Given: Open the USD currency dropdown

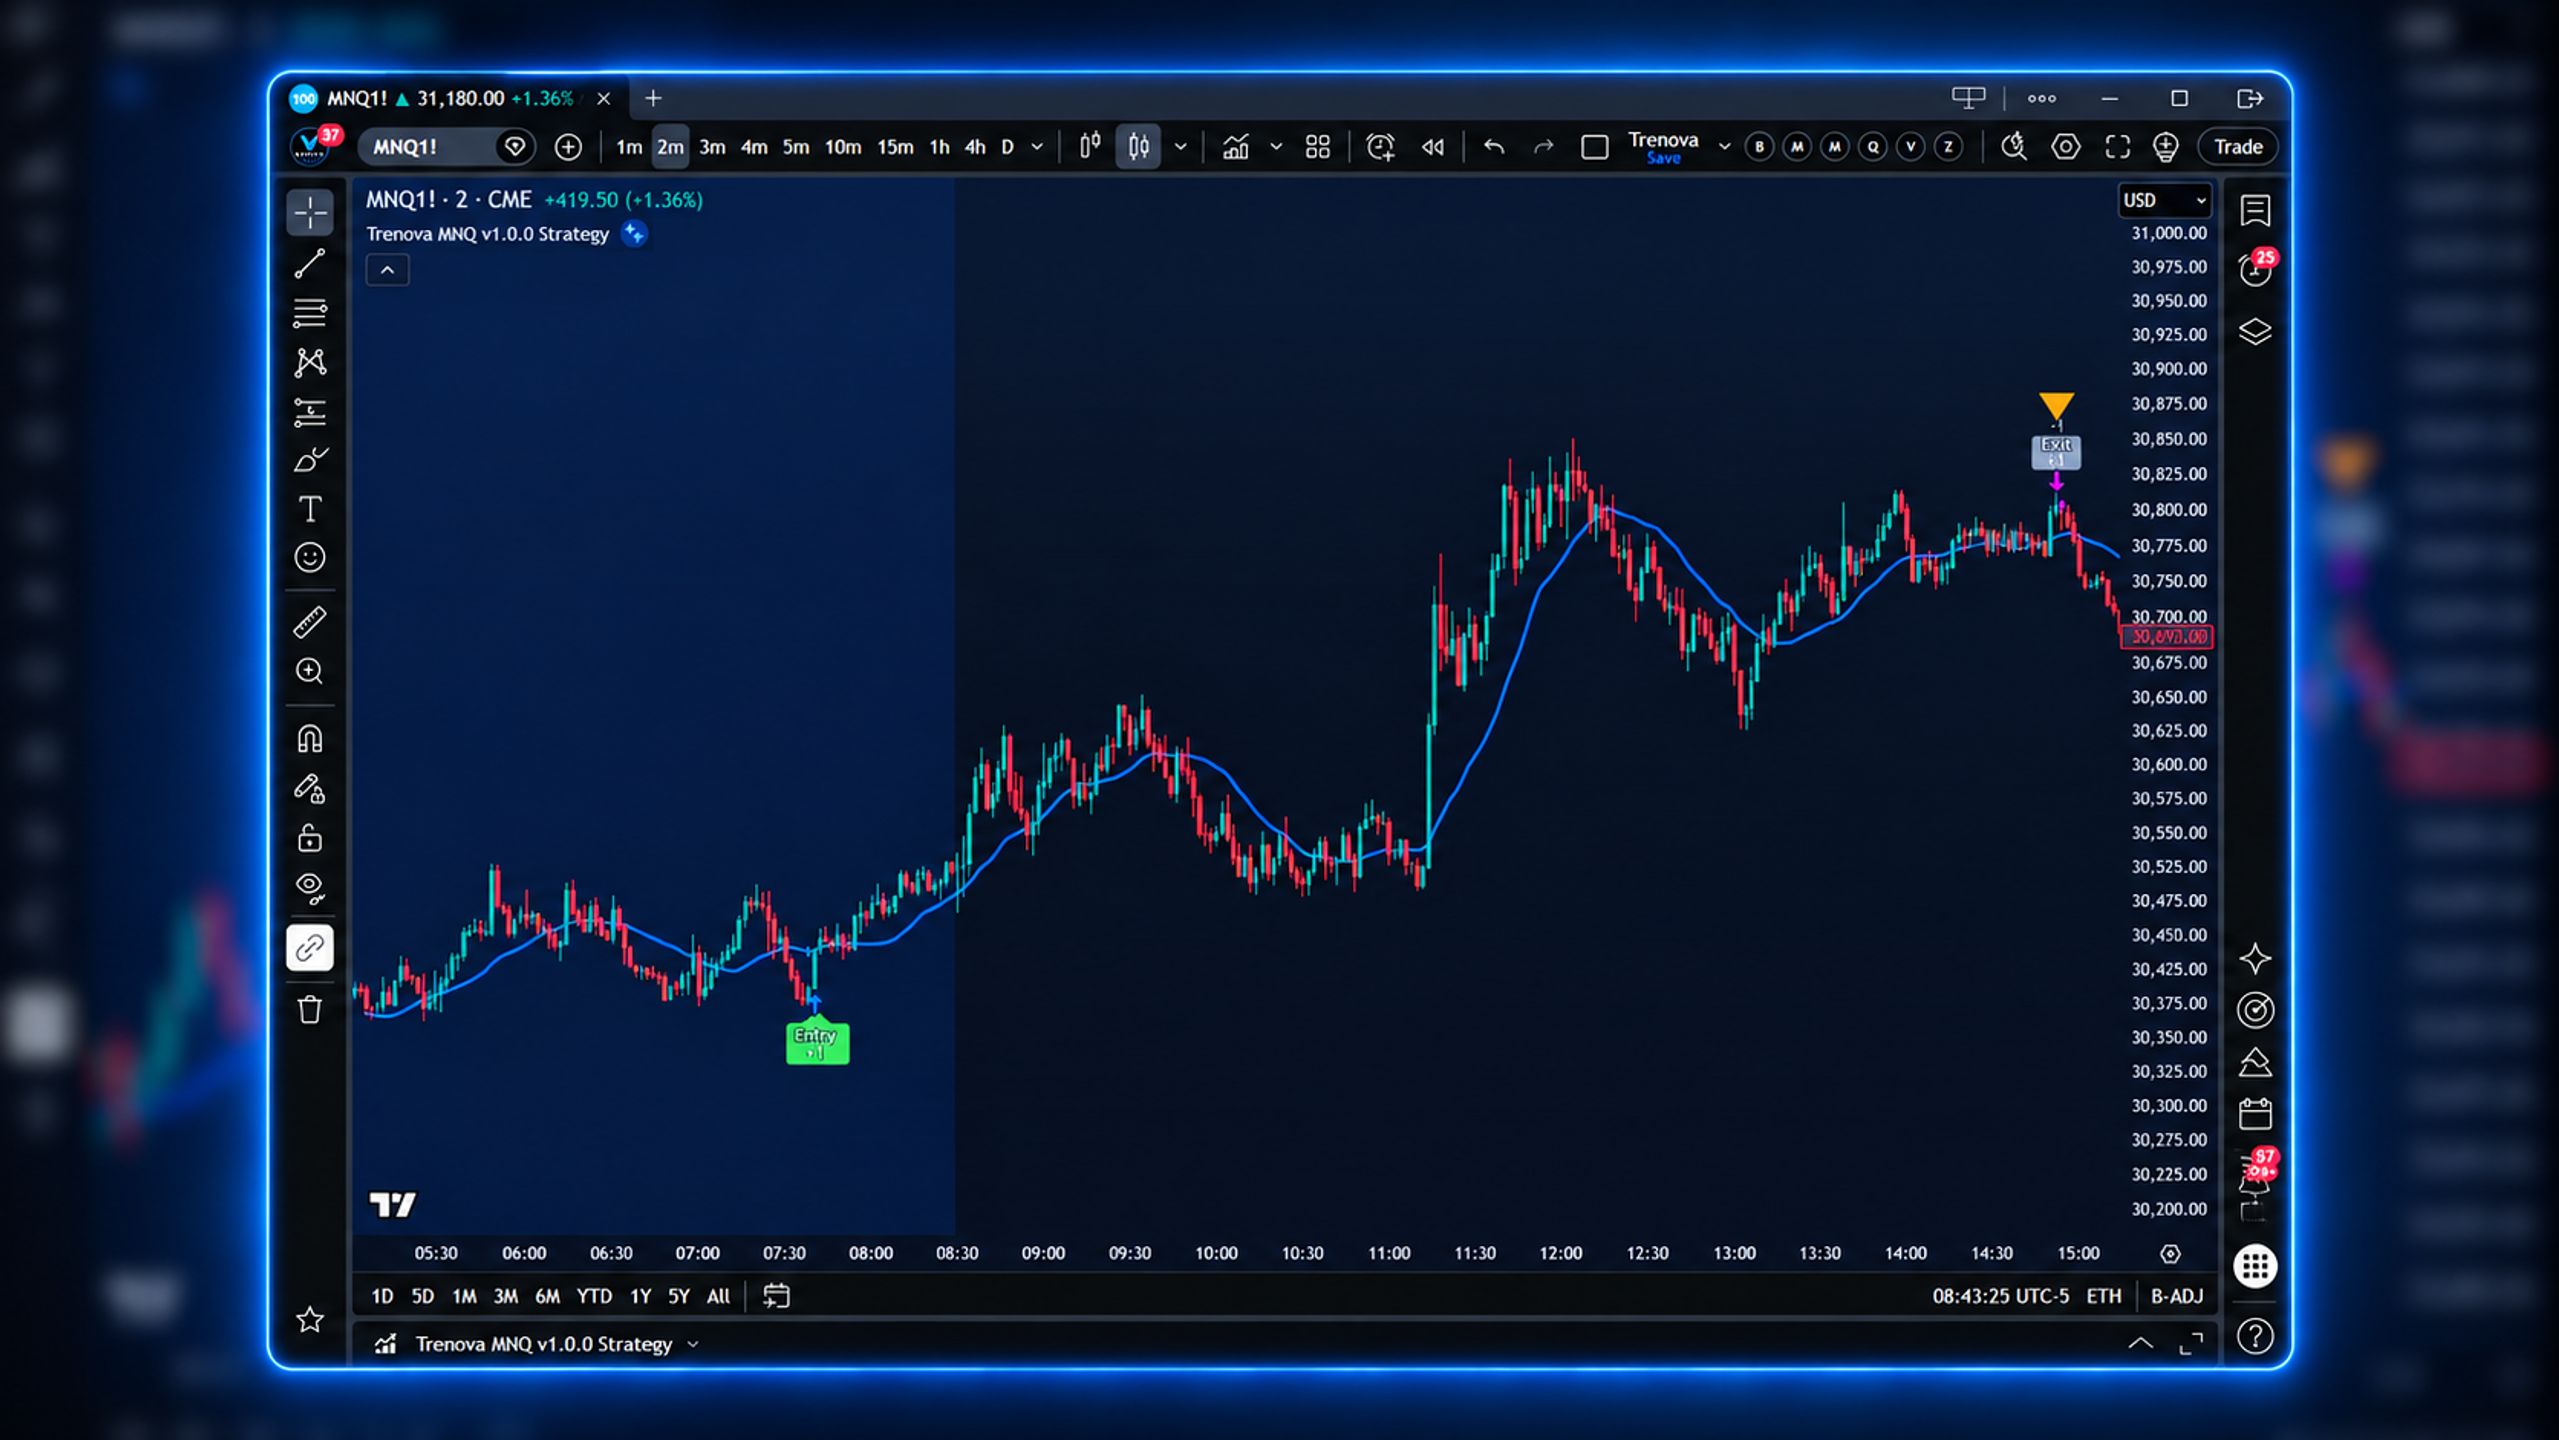Looking at the screenshot, I should tap(2164, 200).
